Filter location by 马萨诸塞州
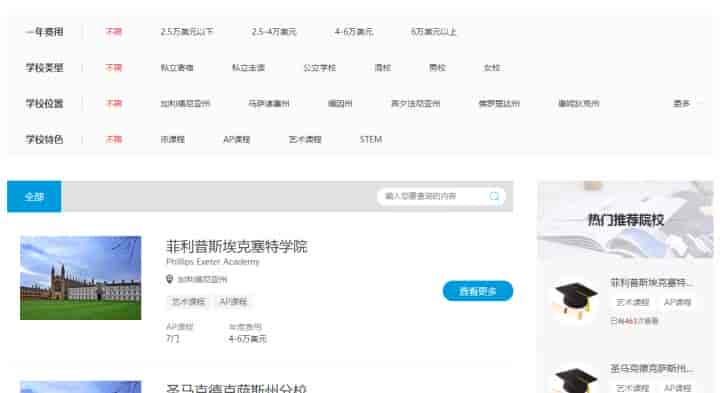The height and width of the screenshot is (393, 720). pyautogui.click(x=269, y=103)
